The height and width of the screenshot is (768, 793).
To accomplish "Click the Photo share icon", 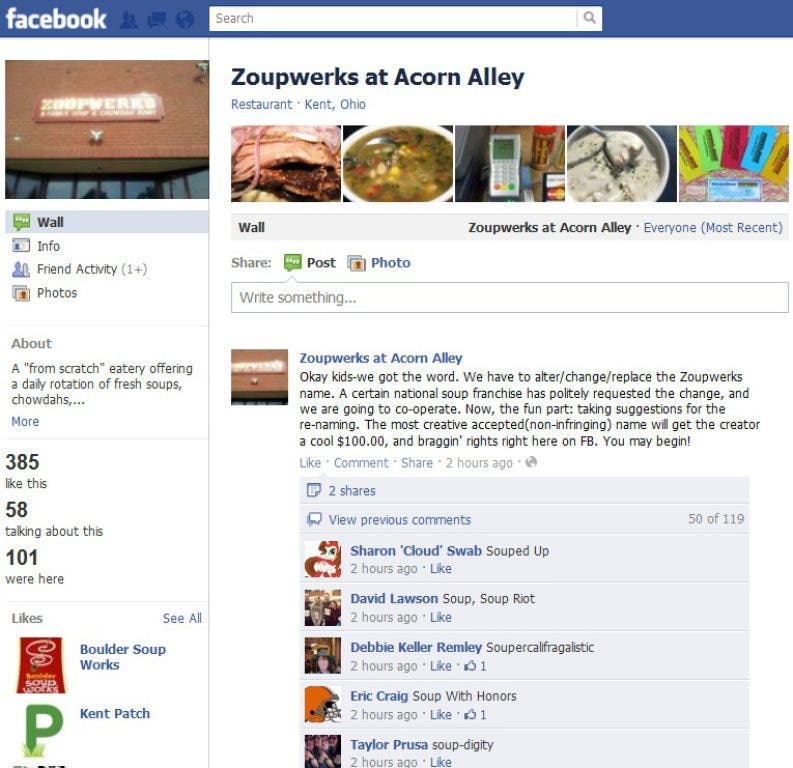I will point(357,263).
